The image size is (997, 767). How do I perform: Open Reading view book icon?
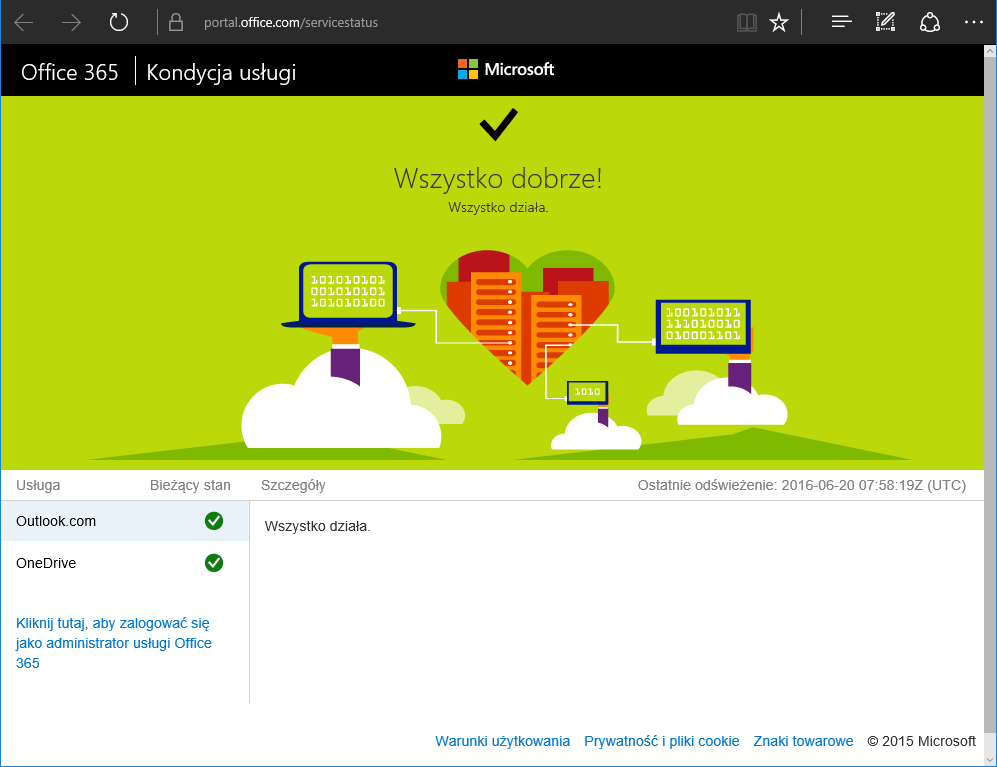pos(746,23)
